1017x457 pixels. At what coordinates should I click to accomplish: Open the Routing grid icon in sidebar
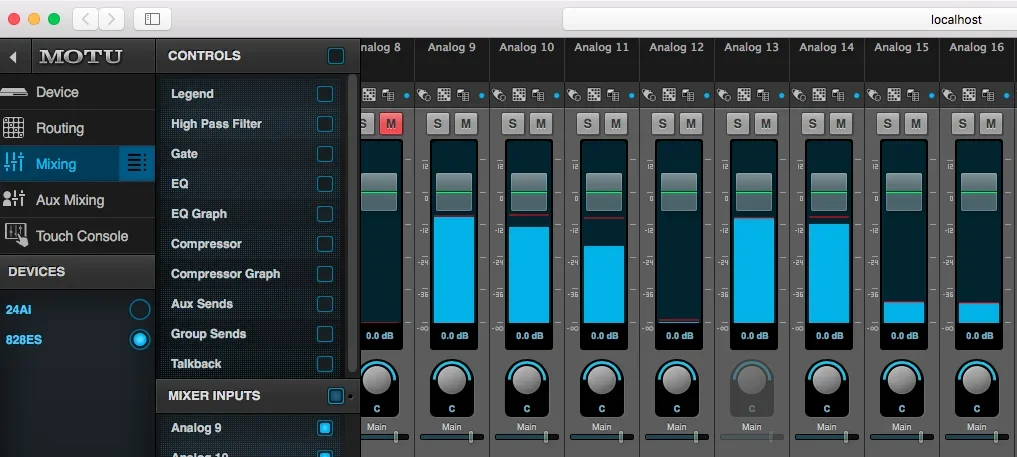pos(14,128)
